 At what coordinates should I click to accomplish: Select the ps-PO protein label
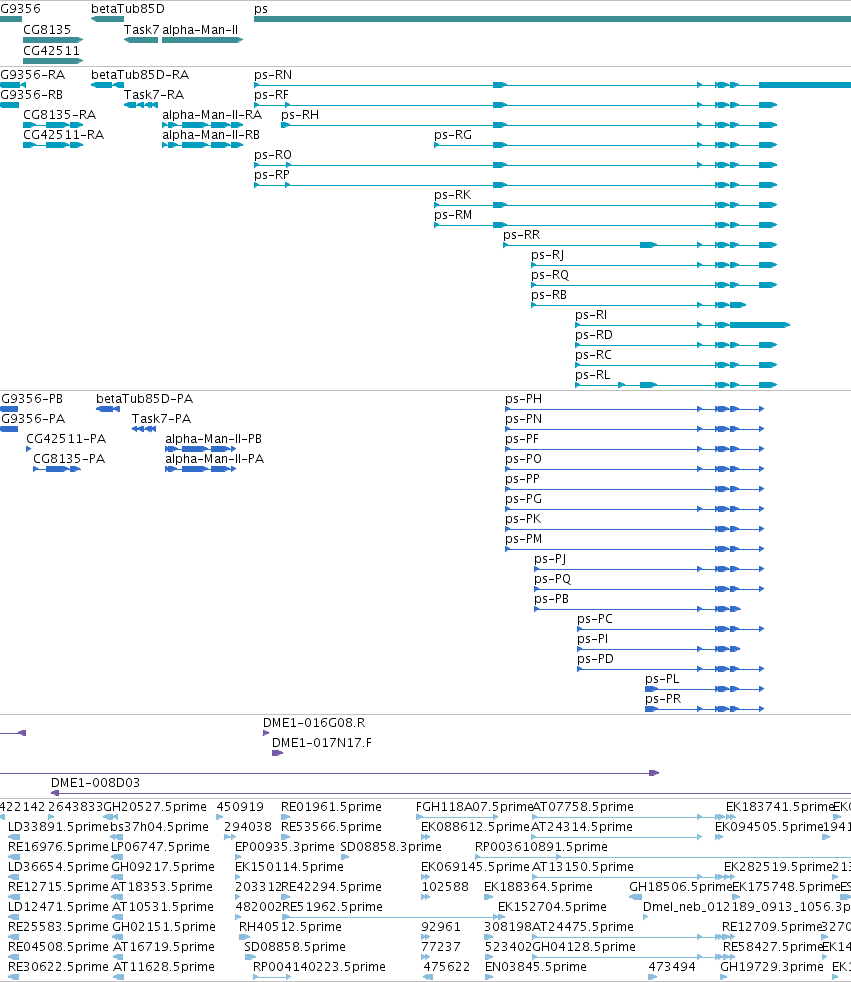coord(523,459)
